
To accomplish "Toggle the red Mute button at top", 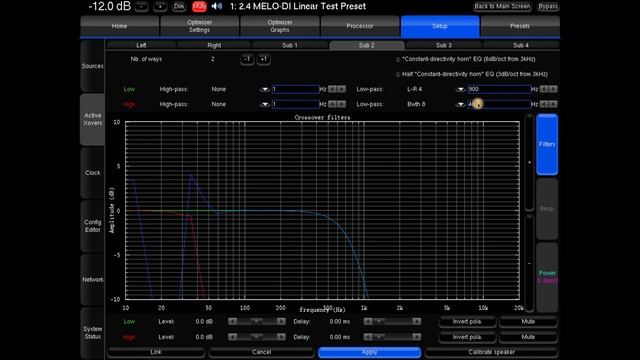I will click(199, 6).
